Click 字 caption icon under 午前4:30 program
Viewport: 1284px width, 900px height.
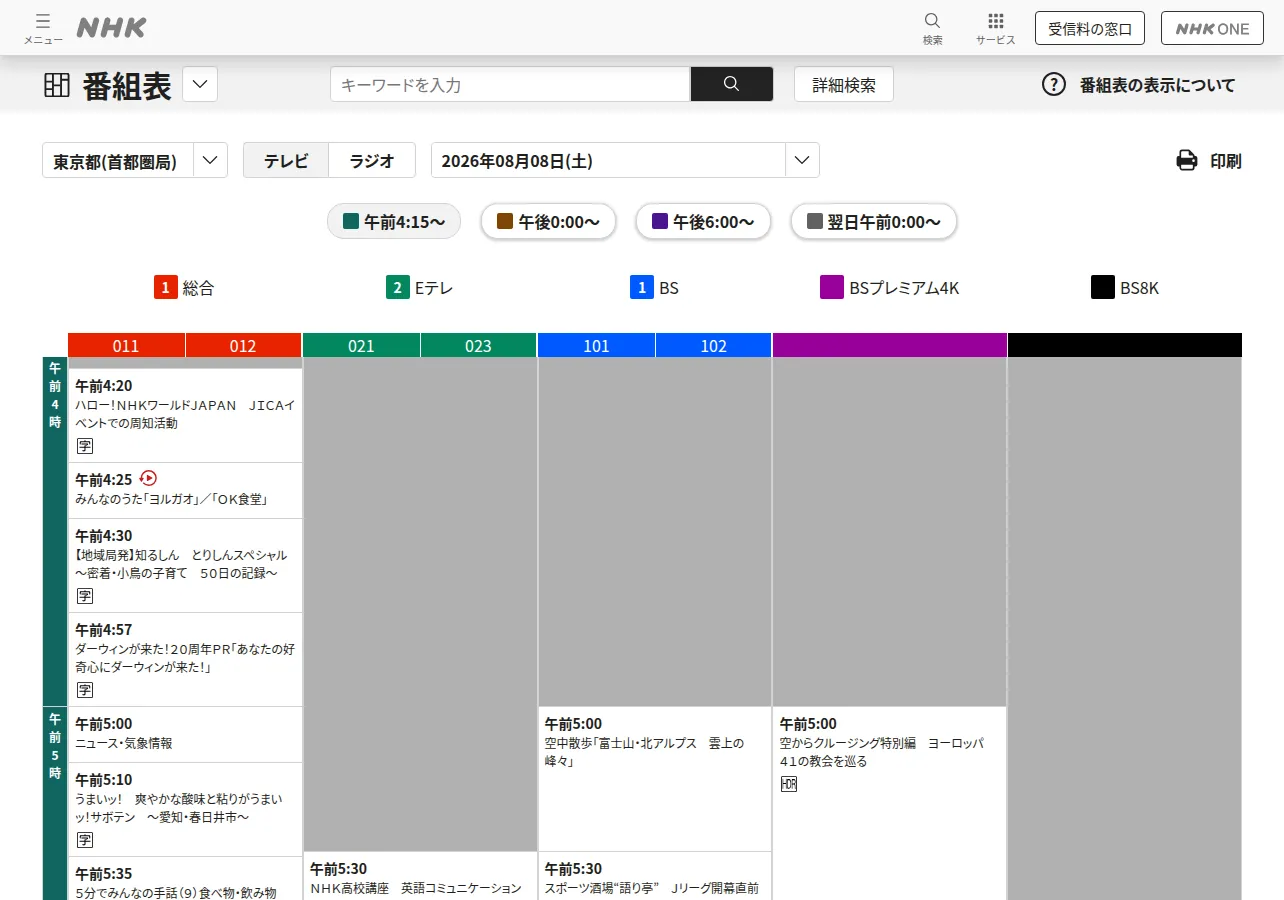click(85, 596)
